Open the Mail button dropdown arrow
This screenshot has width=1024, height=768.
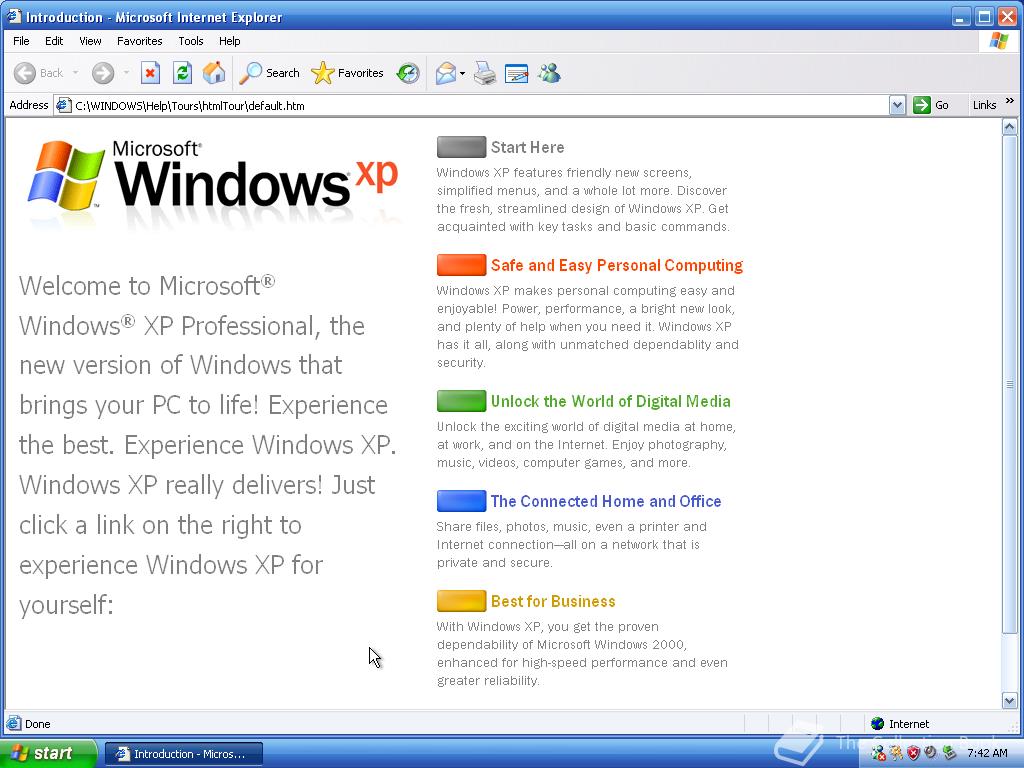(462, 73)
